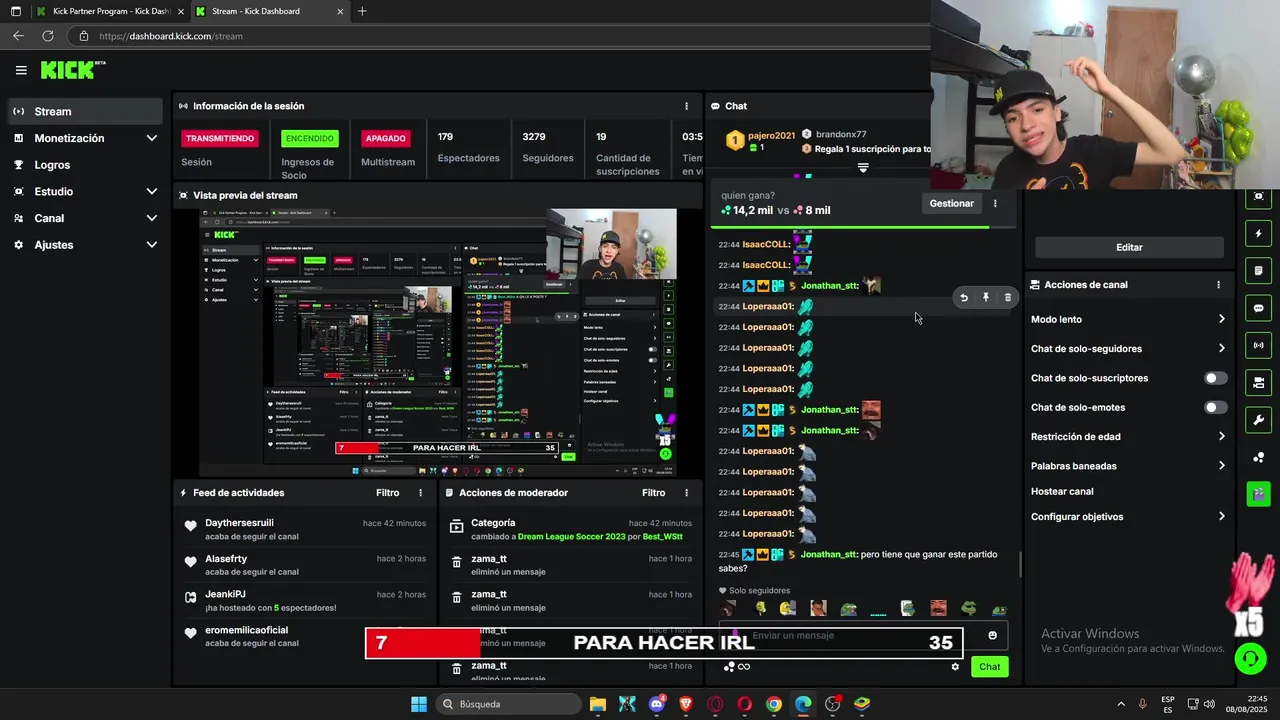Screen dimensions: 1280x720
Task: Open File Explorer from the taskbar
Action: (597, 704)
